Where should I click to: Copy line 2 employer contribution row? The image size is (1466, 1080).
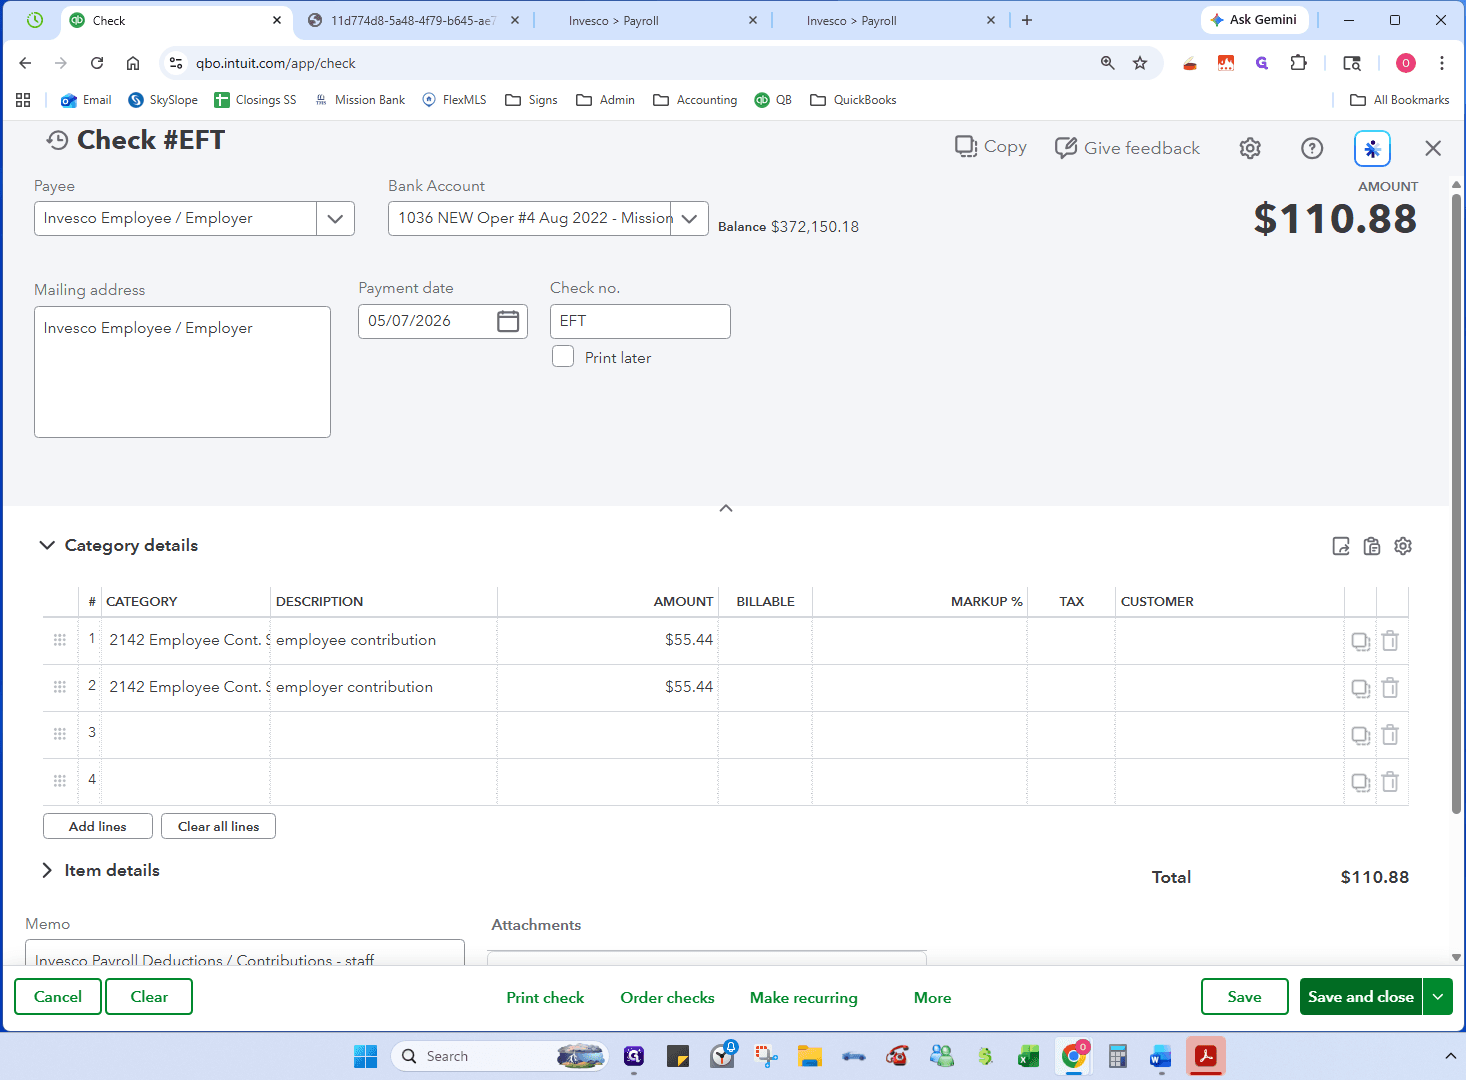(1360, 688)
